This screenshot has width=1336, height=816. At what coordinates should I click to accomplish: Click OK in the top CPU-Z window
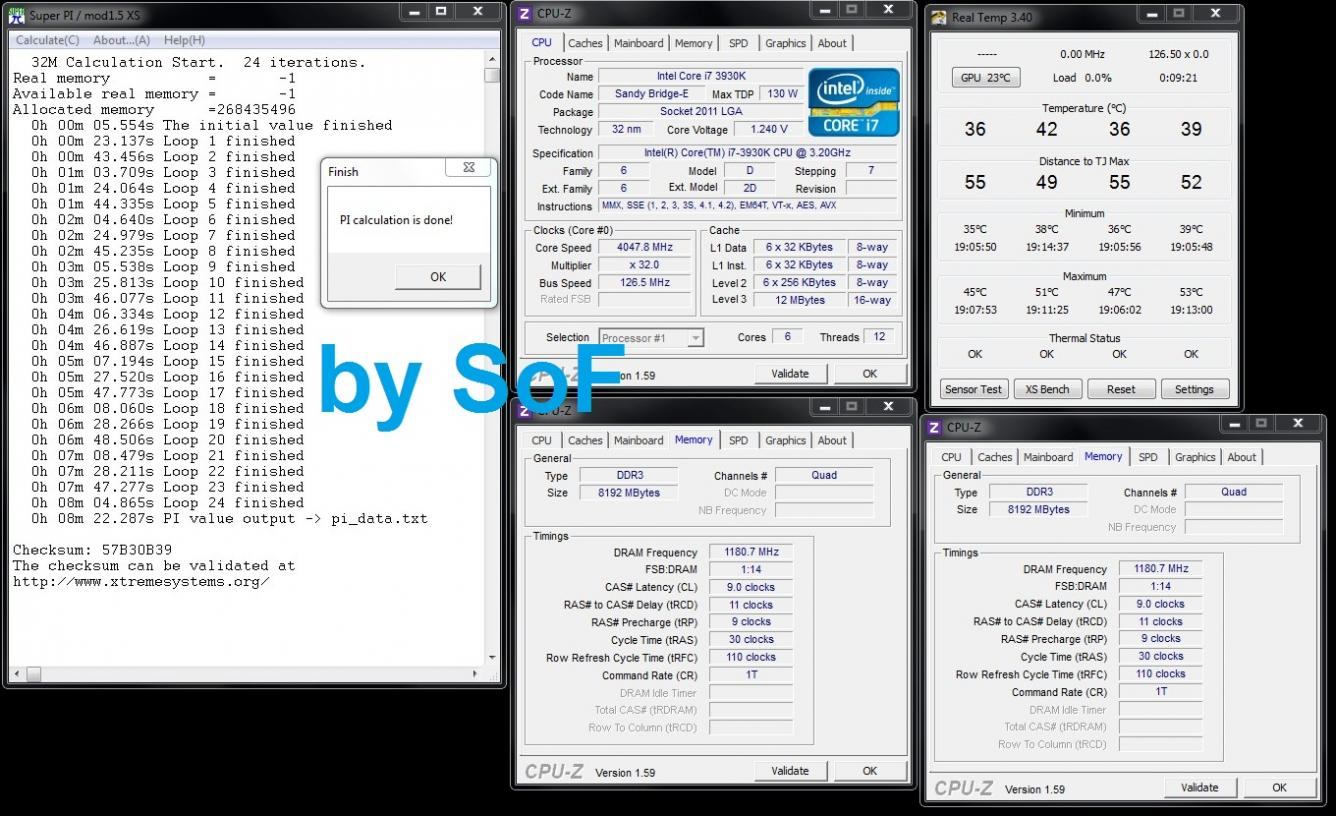[x=870, y=373]
